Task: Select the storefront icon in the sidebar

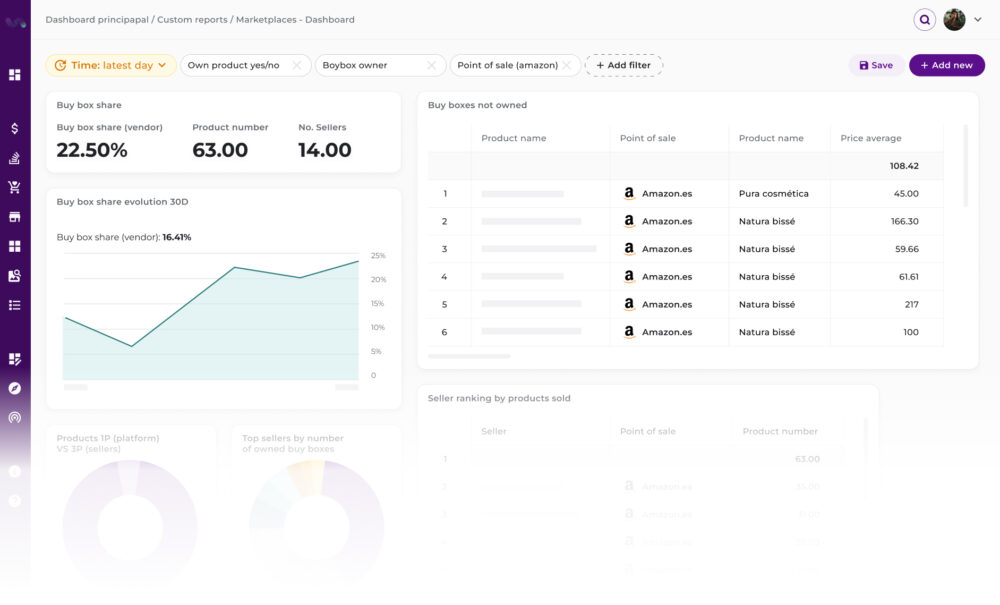Action: point(15,217)
